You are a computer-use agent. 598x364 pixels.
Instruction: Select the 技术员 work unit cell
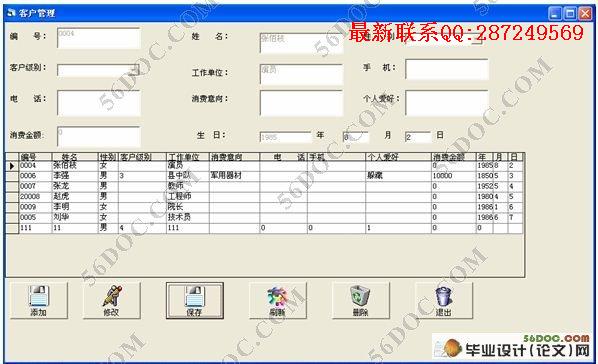[188, 217]
